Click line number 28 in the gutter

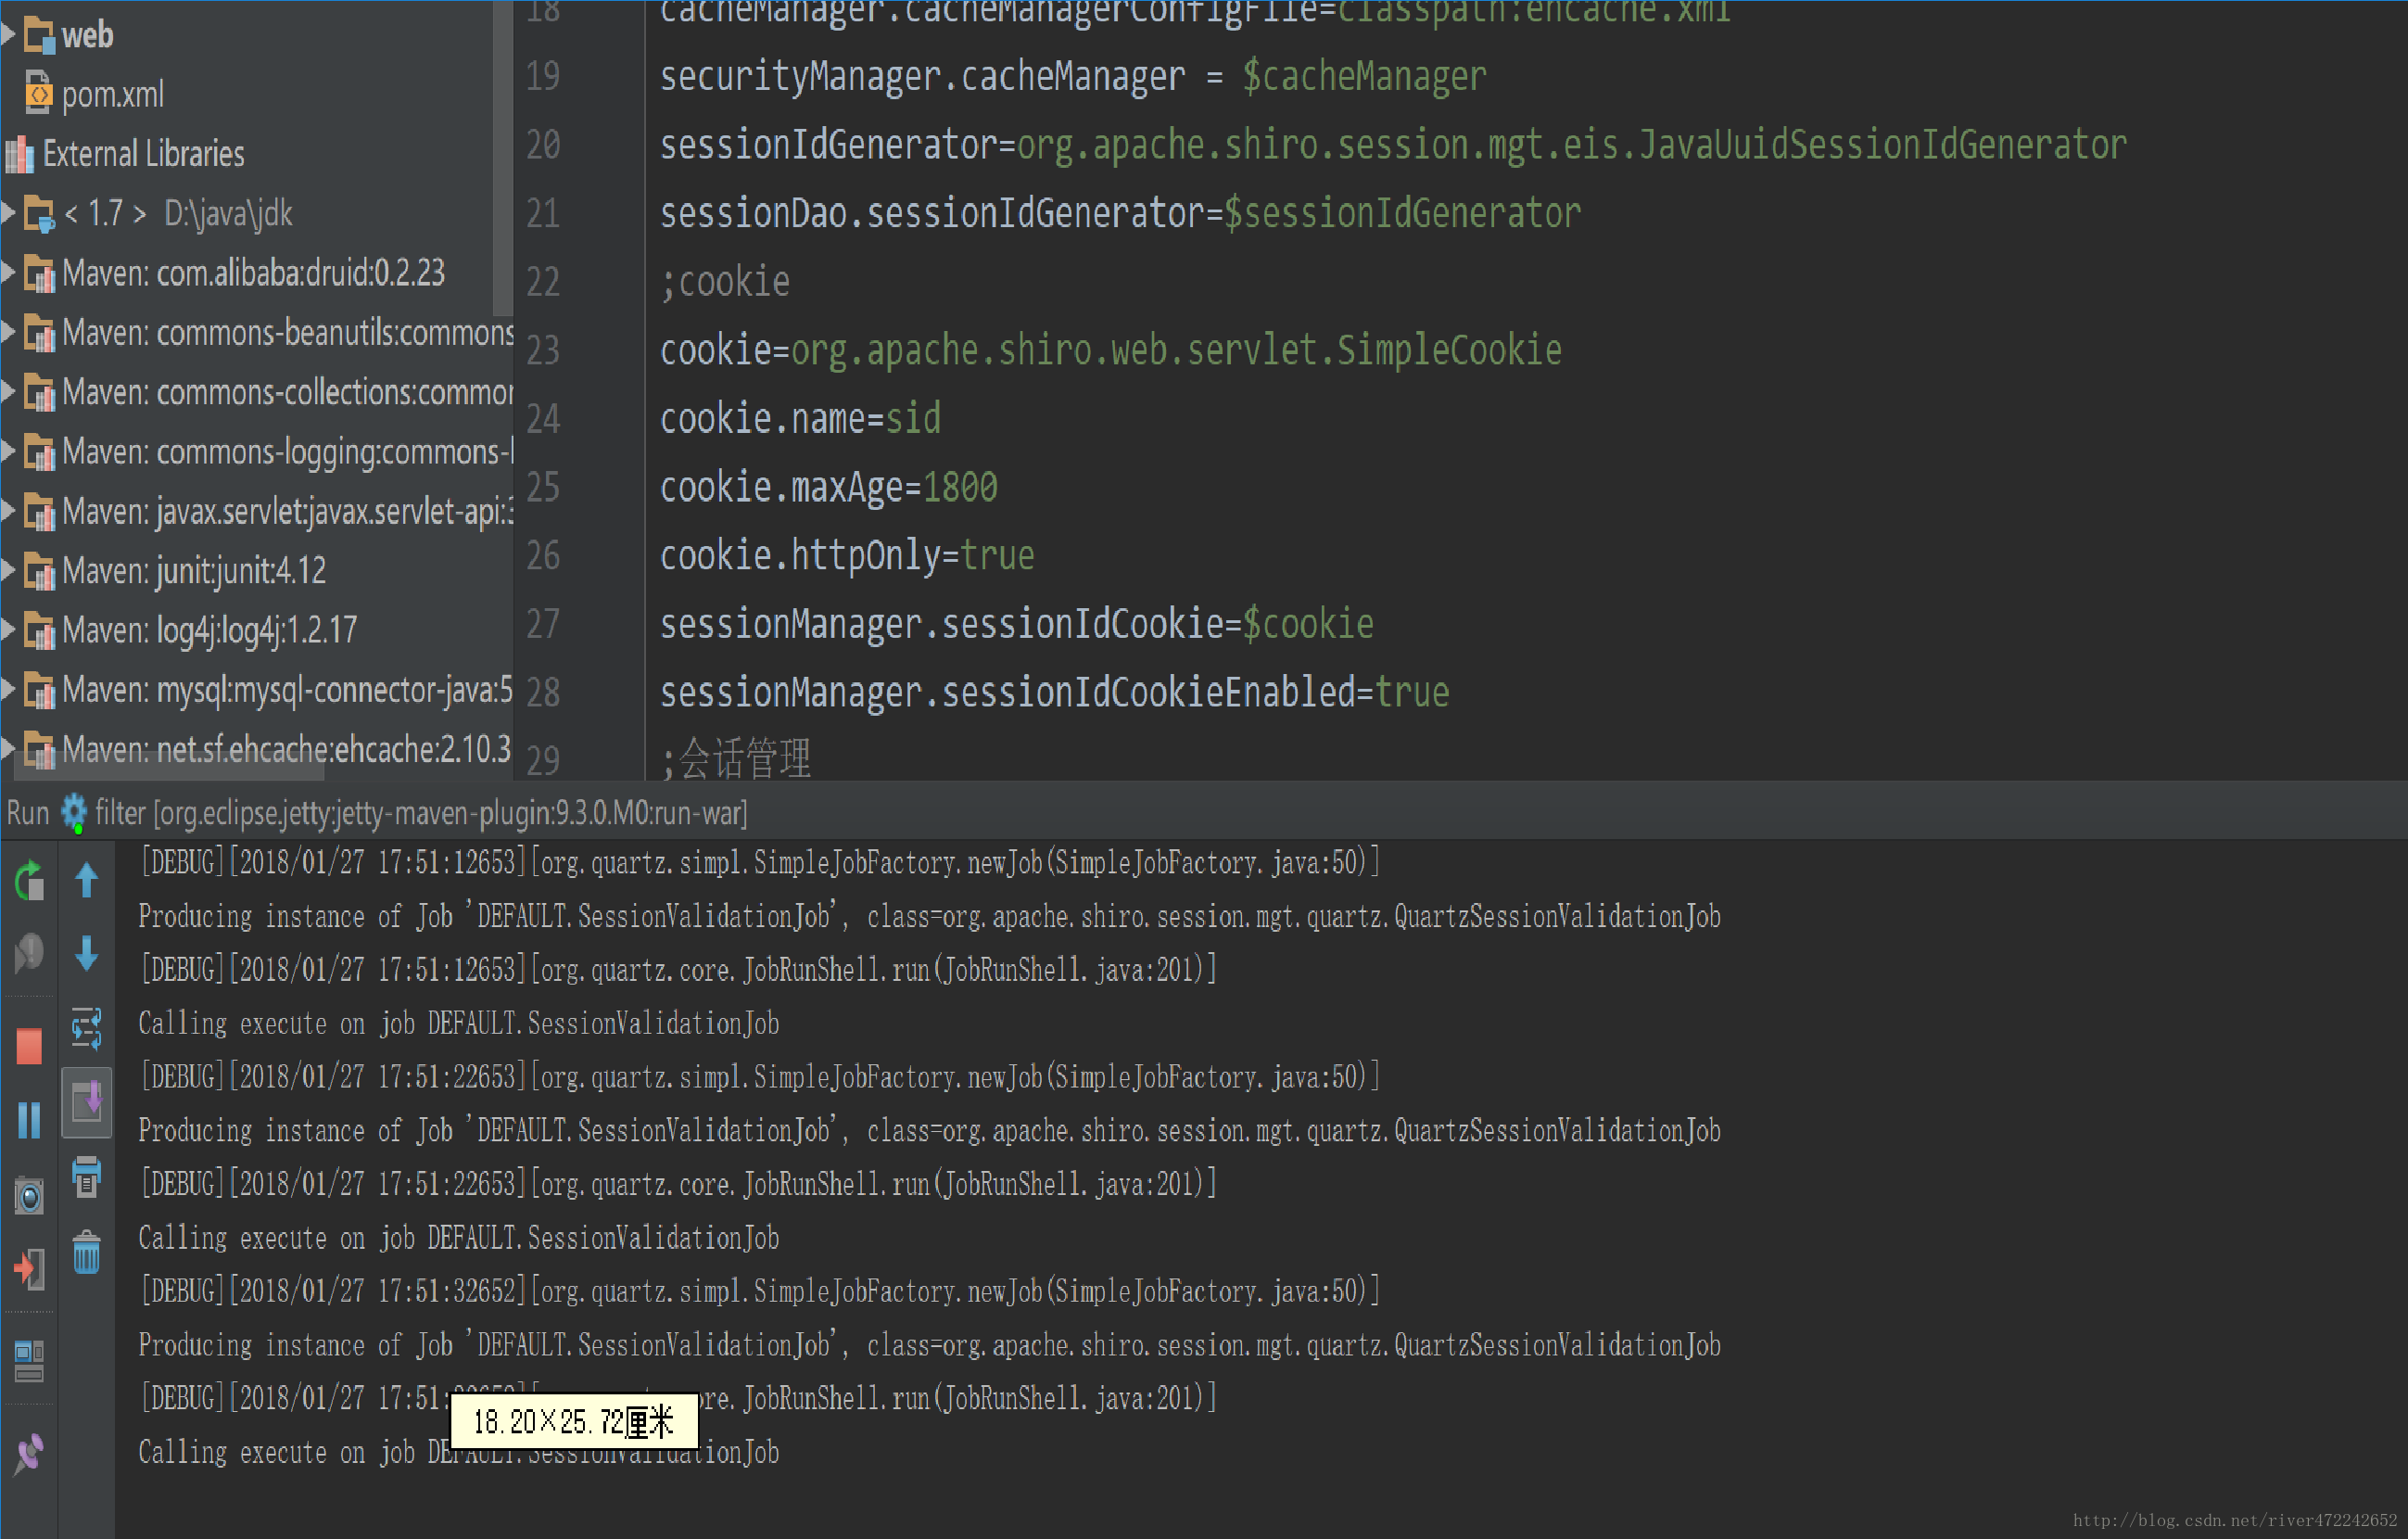tap(543, 692)
